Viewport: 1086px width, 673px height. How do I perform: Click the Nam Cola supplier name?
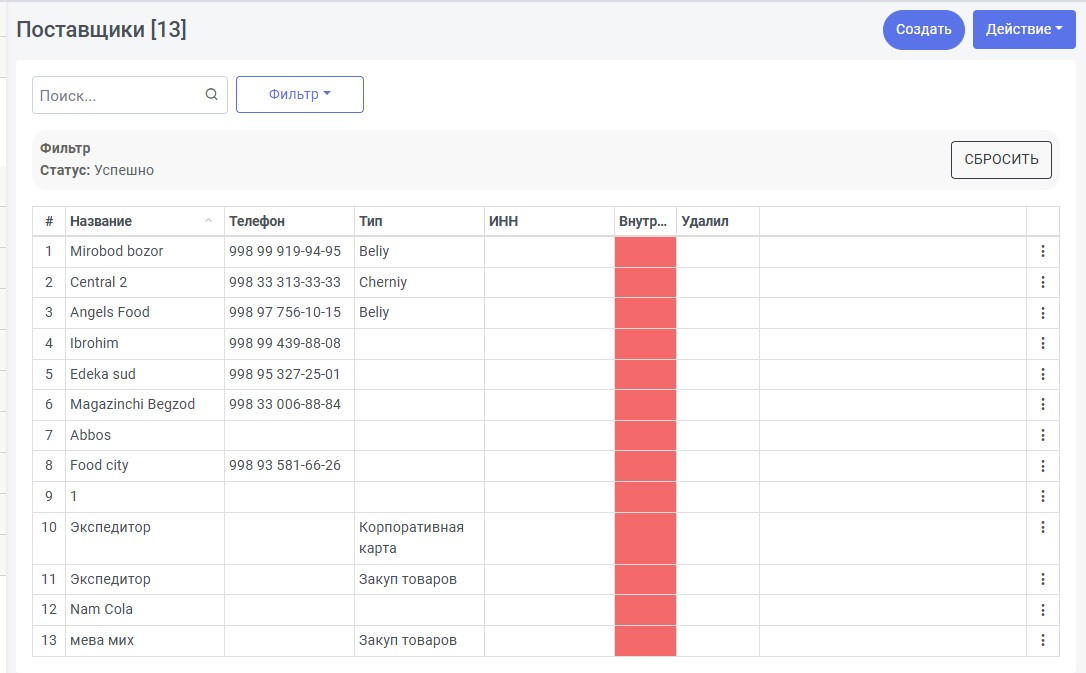coord(101,609)
